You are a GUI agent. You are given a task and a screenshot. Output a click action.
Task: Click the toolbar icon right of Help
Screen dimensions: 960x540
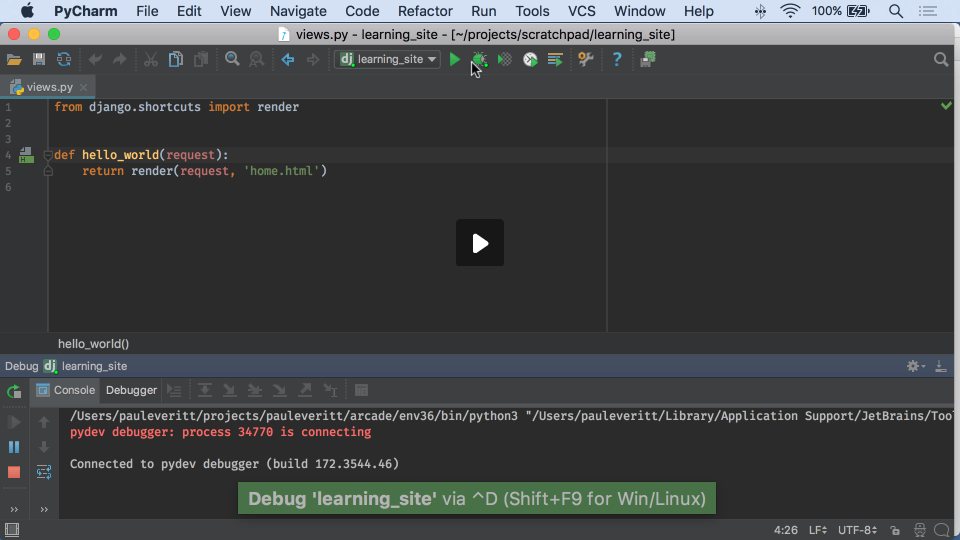coord(648,59)
